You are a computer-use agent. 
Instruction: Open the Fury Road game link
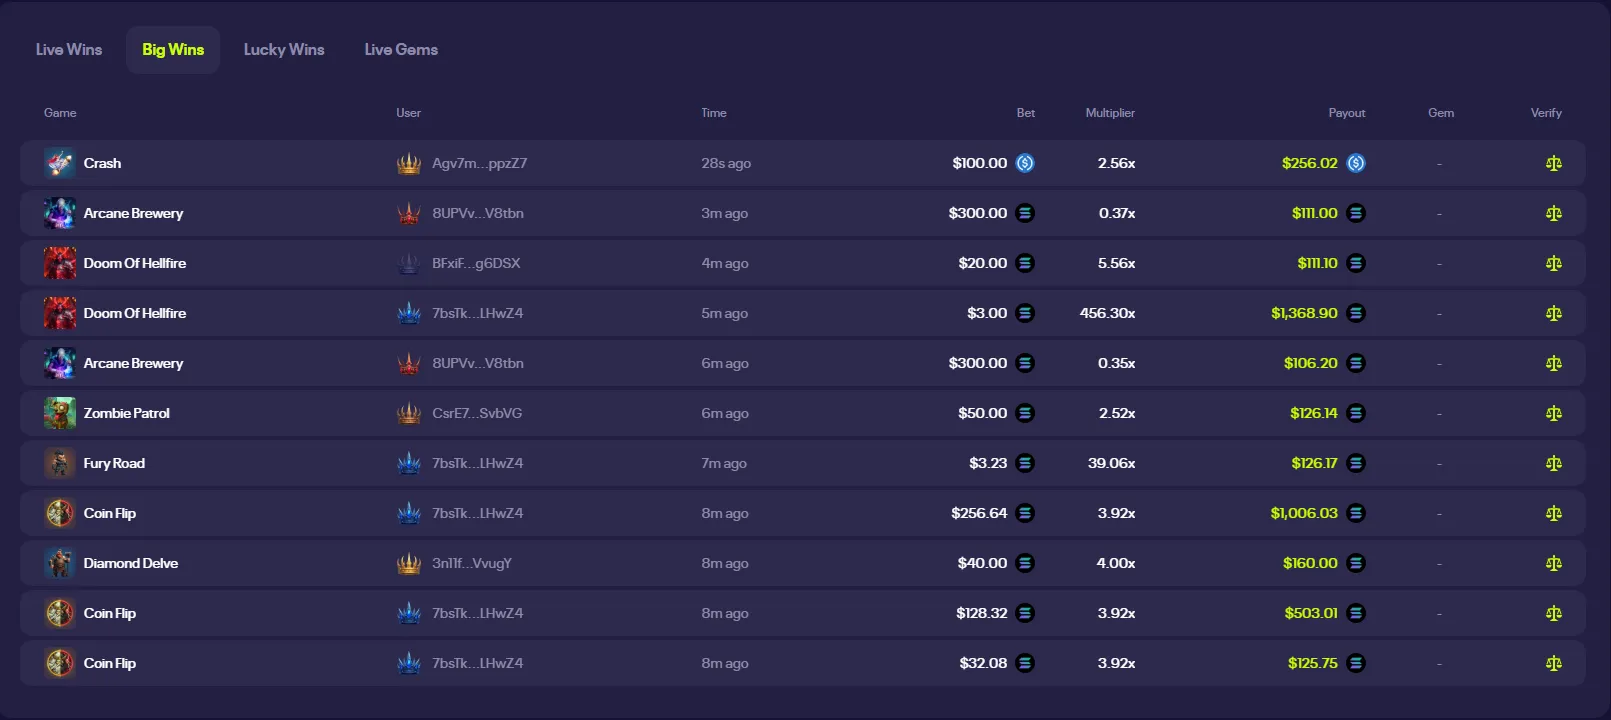coord(114,463)
